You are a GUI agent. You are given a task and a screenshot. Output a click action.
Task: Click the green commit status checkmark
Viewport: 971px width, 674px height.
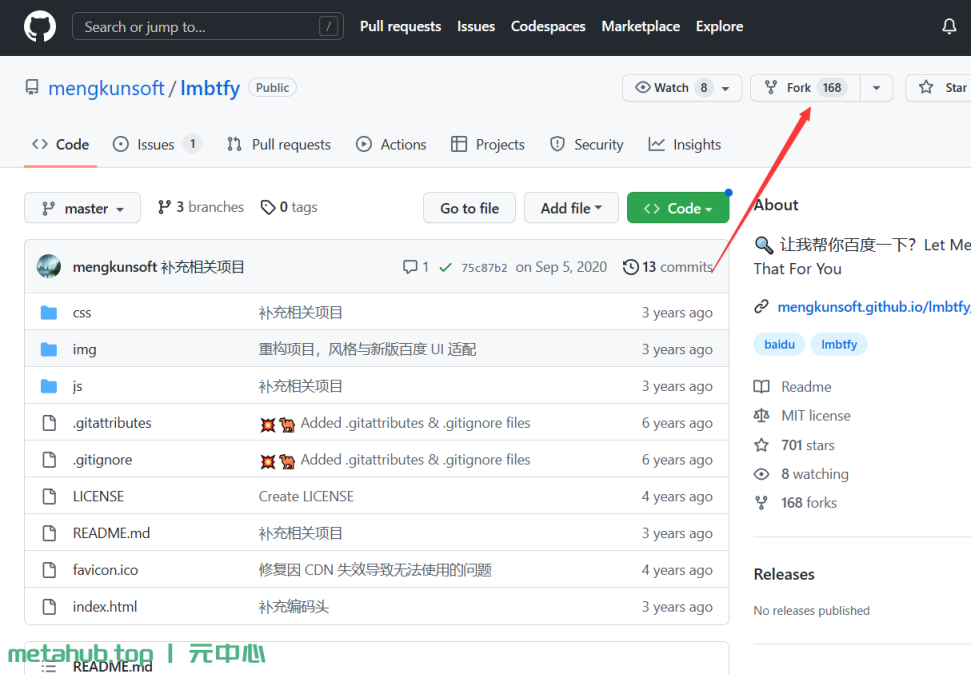coord(444,267)
